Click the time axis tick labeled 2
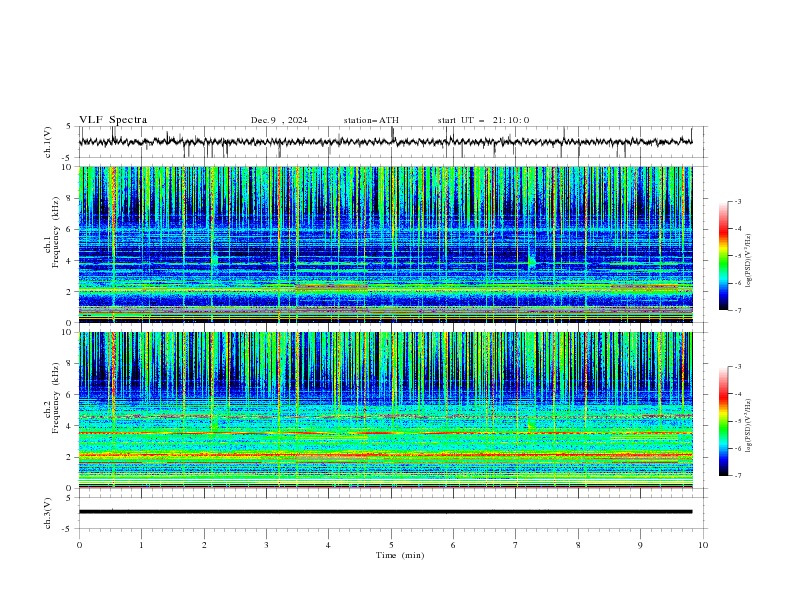This screenshot has width=792, height=612. click(x=204, y=545)
